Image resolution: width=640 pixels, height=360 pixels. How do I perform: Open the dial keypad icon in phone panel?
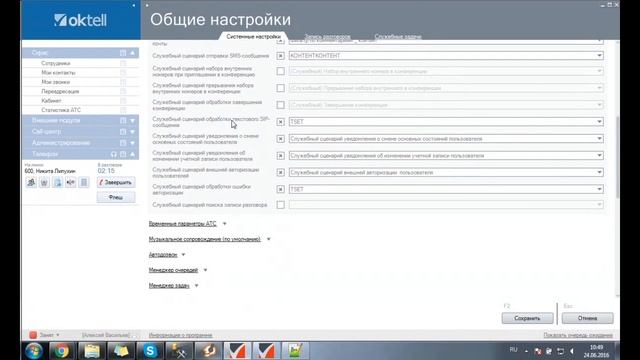tap(84, 182)
